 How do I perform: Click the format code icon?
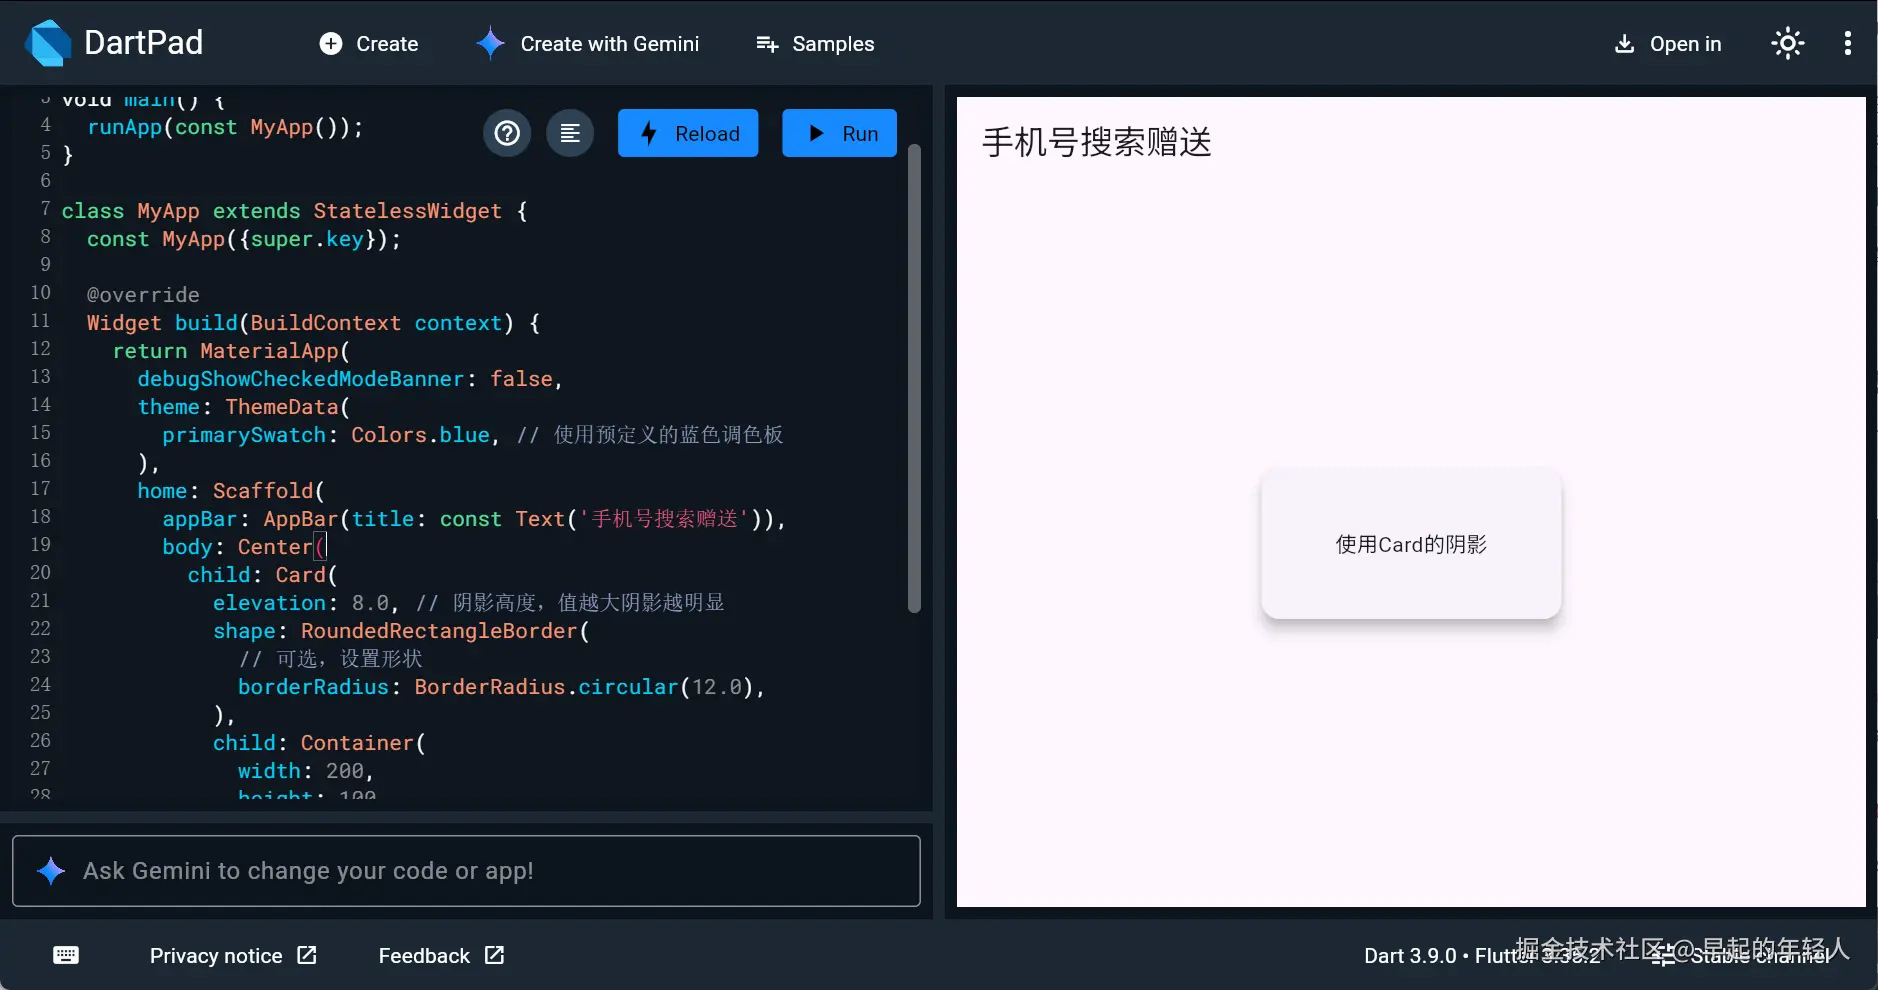pos(569,132)
